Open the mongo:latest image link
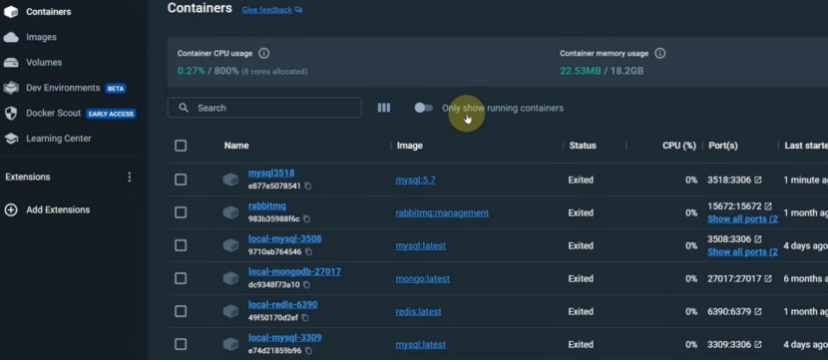This screenshot has height=362, width=828. click(x=422, y=279)
